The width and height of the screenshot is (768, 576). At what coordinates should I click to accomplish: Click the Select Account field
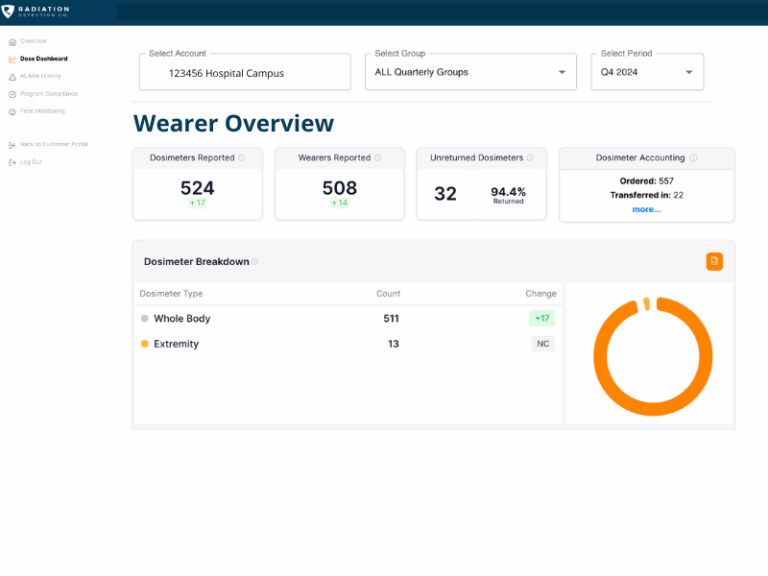point(245,73)
